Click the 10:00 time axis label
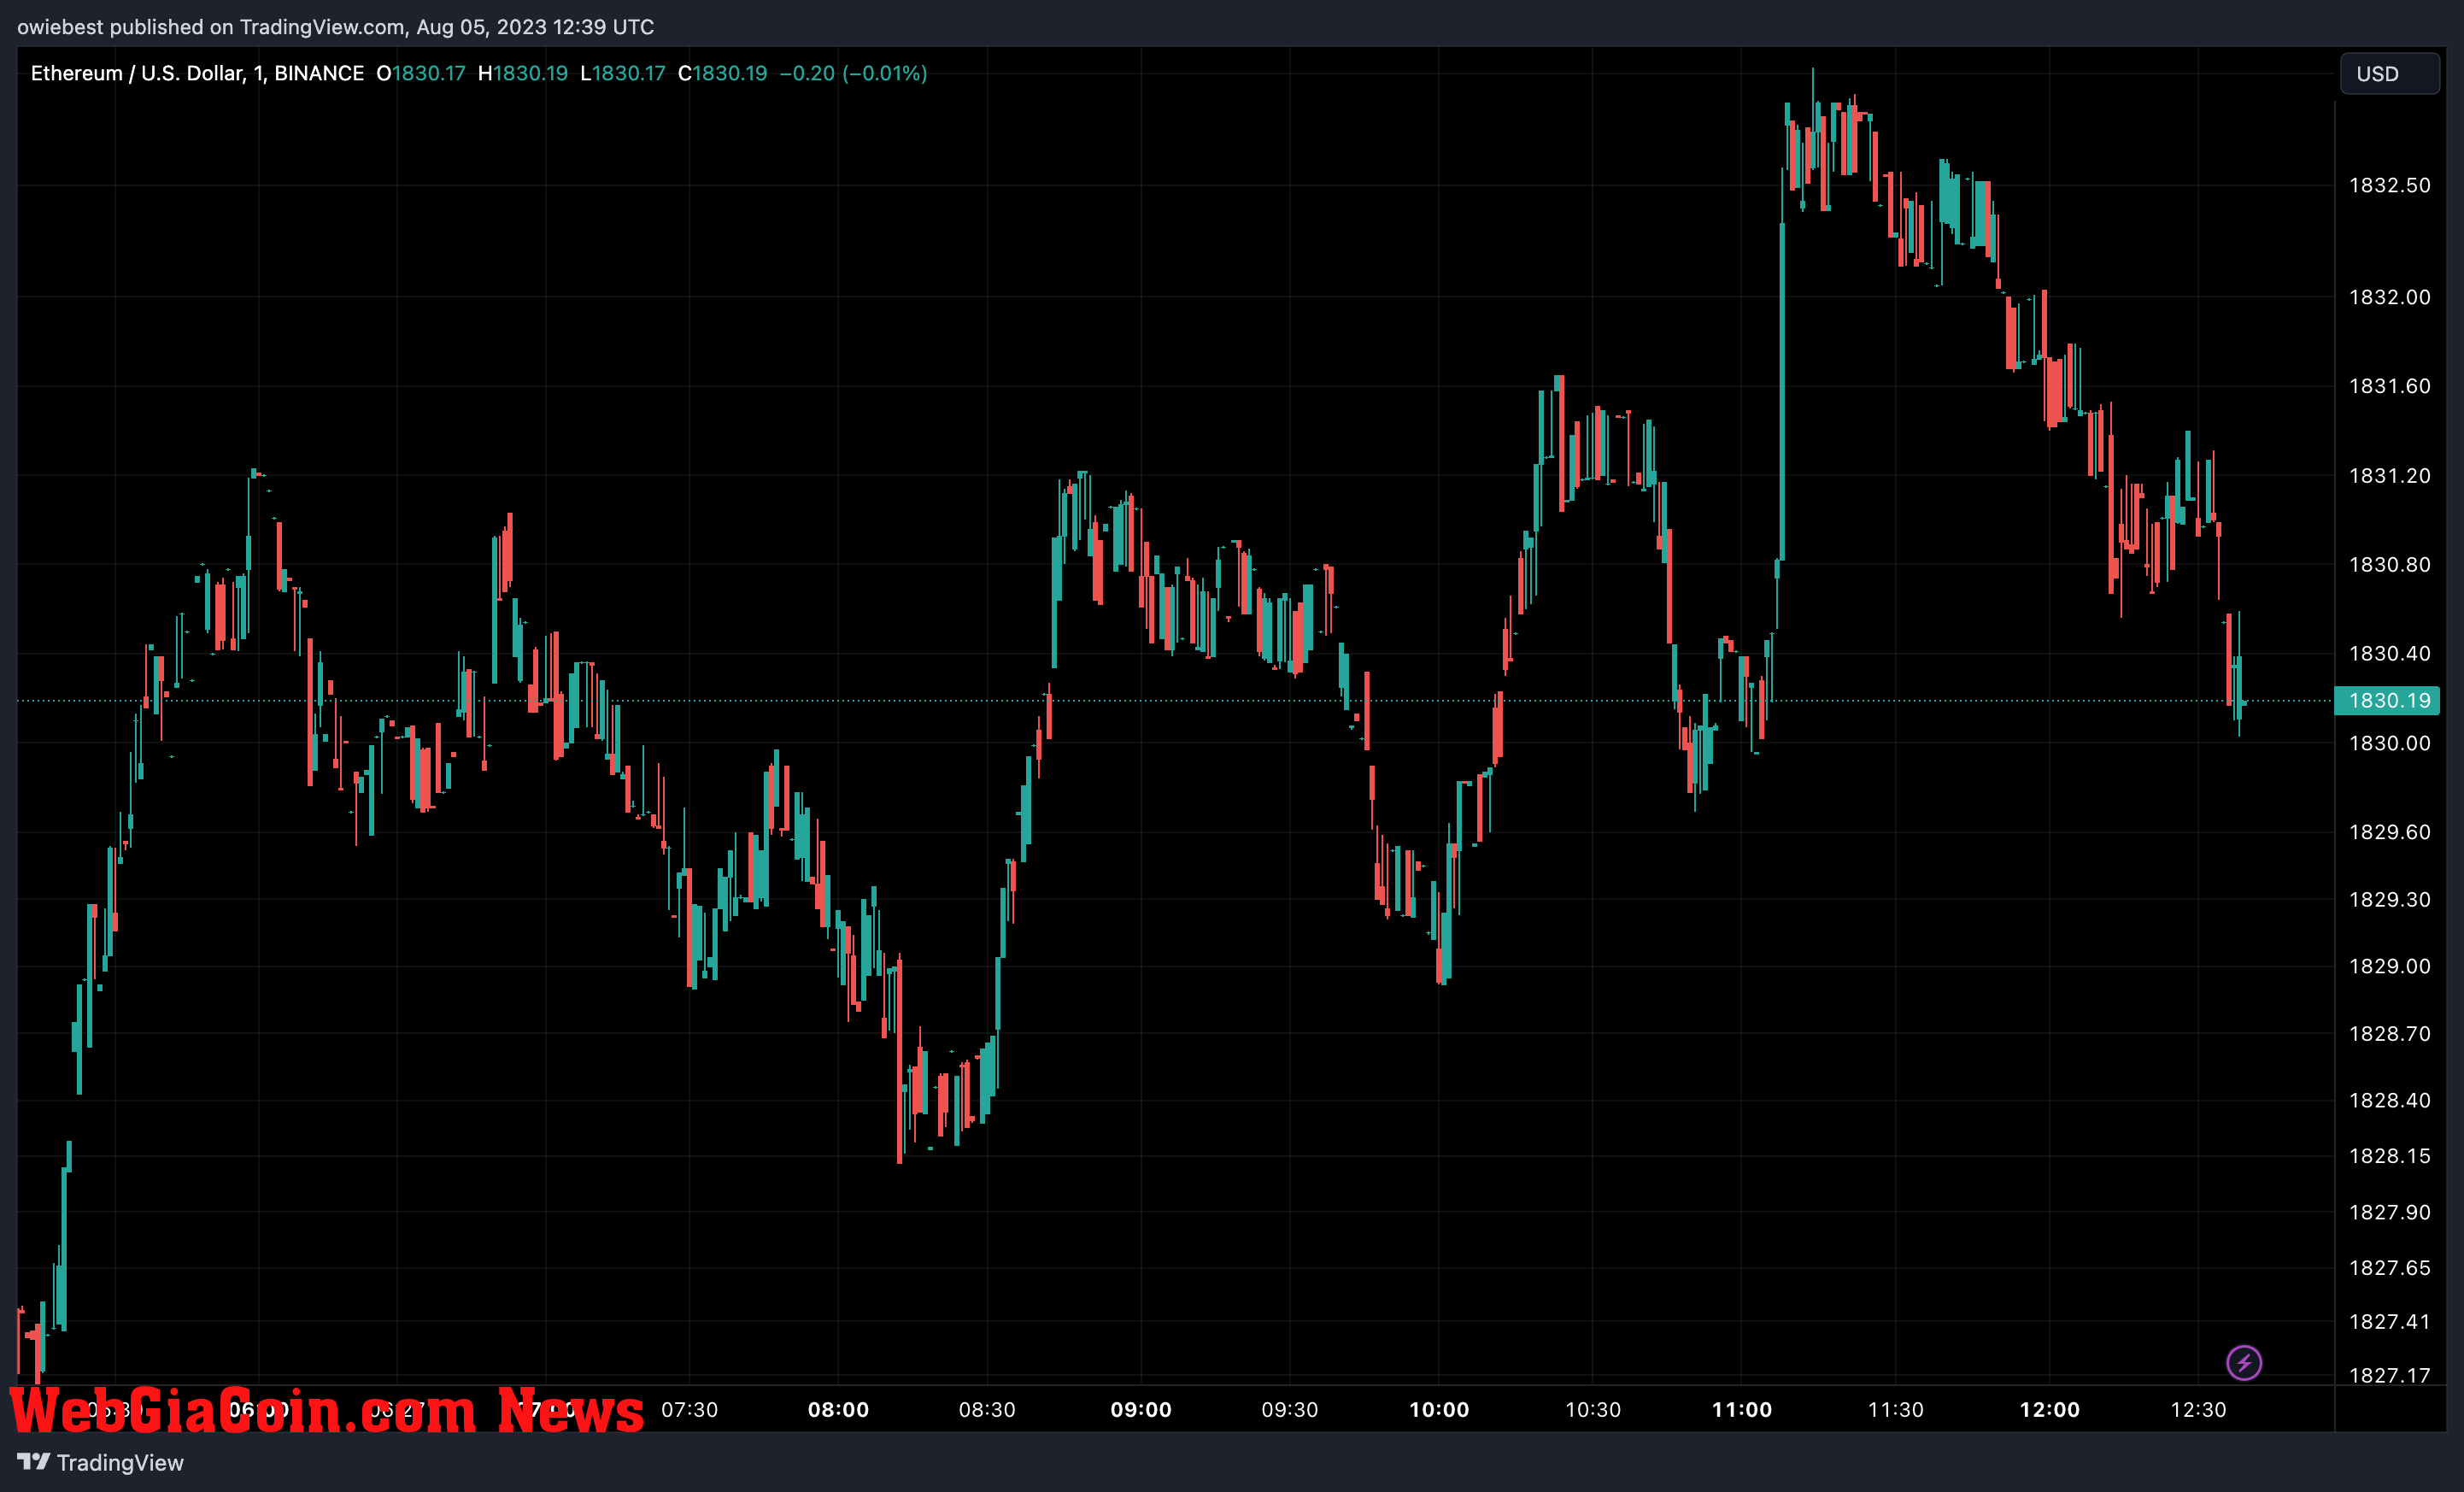 1439,1410
